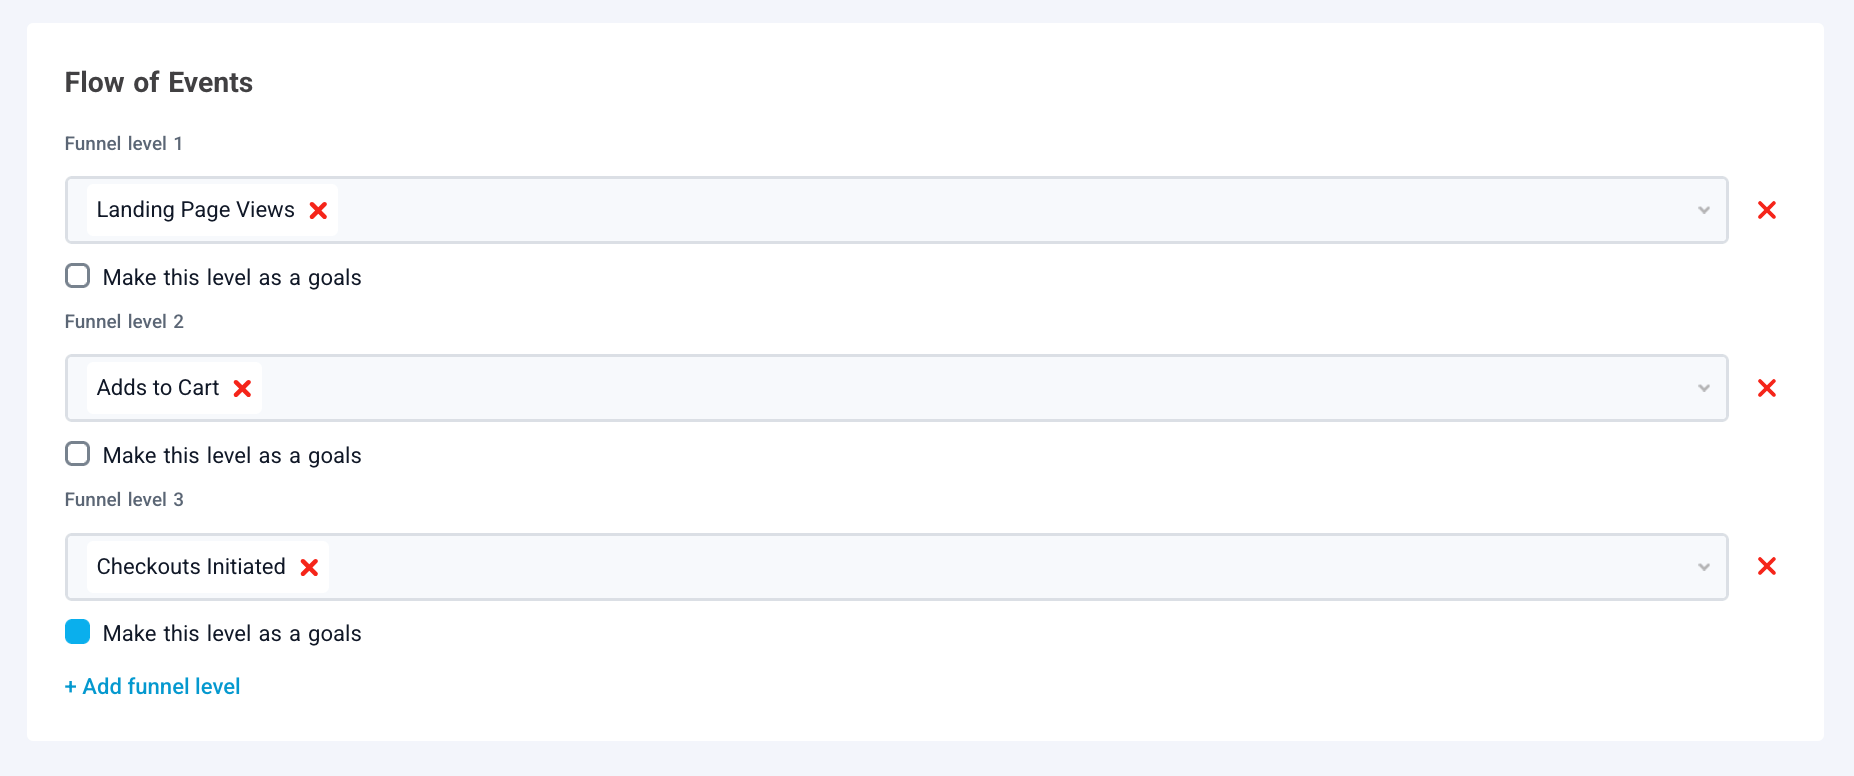Viewport: 1854px width, 776px height.
Task: Click the Adds to Cart chip label
Action: coord(158,388)
